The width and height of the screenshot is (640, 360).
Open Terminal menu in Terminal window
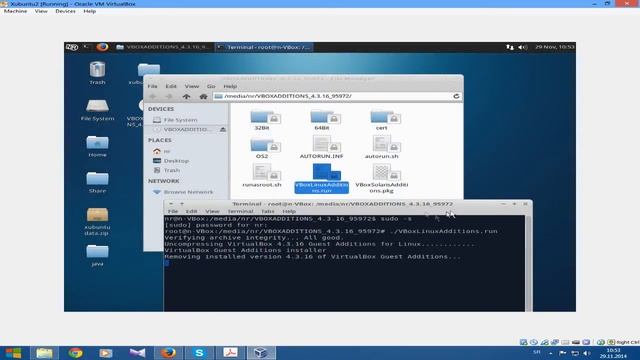(240, 211)
